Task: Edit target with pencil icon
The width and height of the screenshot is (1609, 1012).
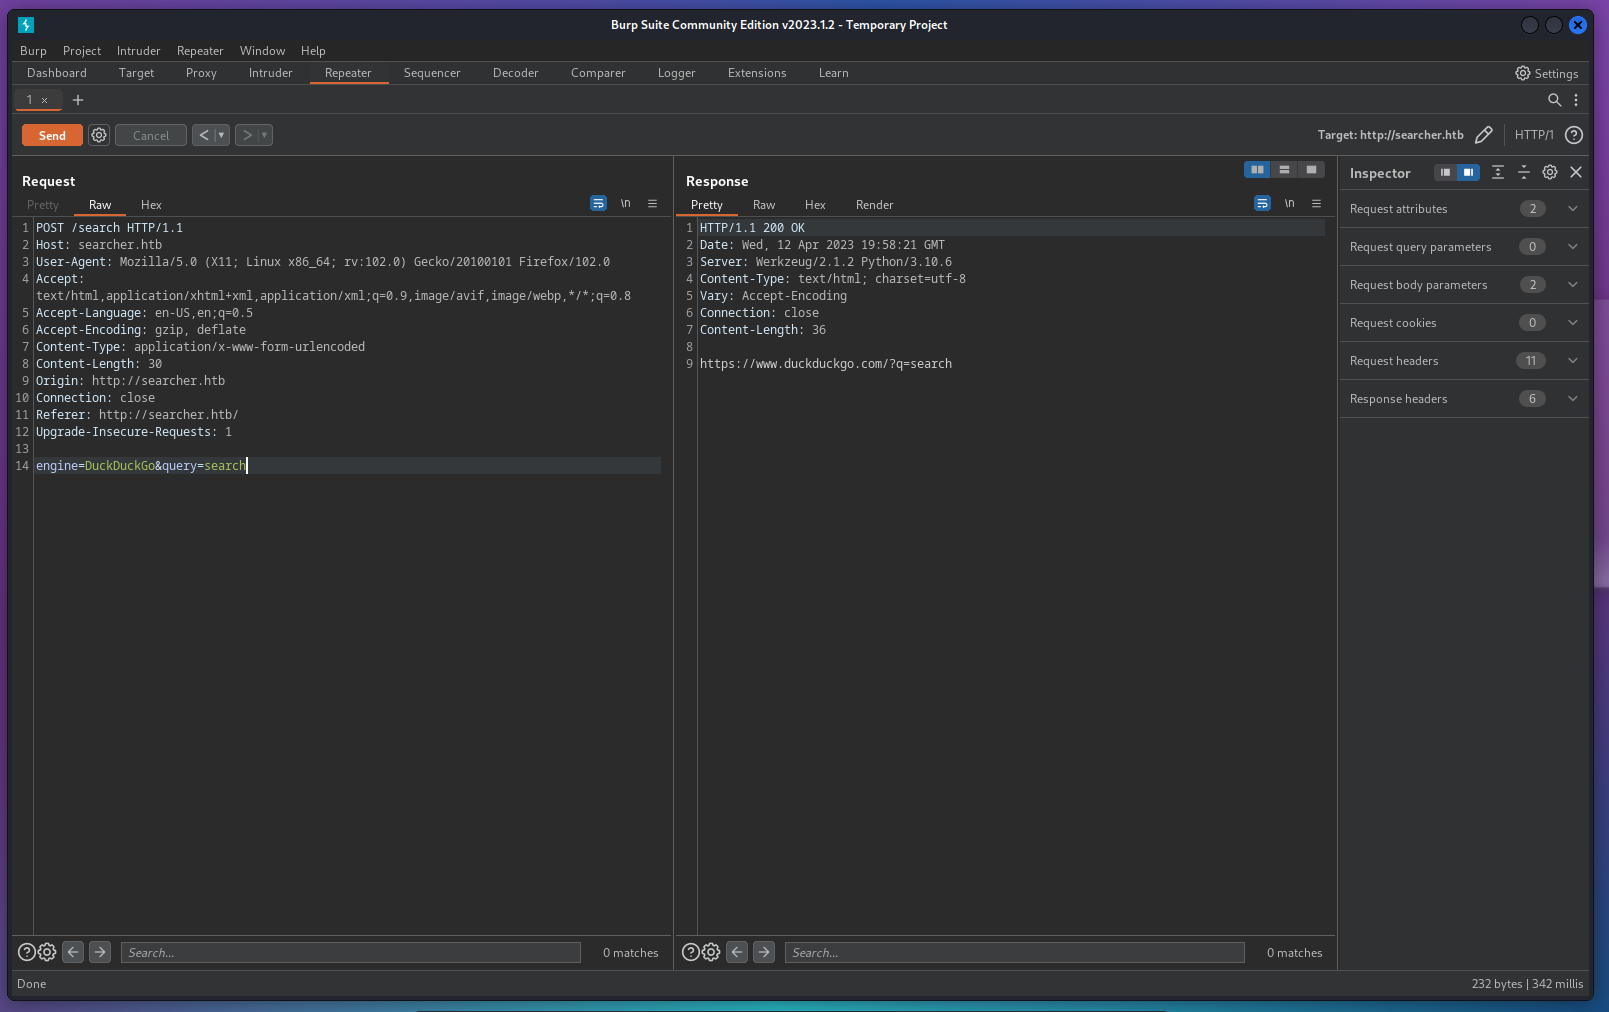Action: coord(1484,135)
